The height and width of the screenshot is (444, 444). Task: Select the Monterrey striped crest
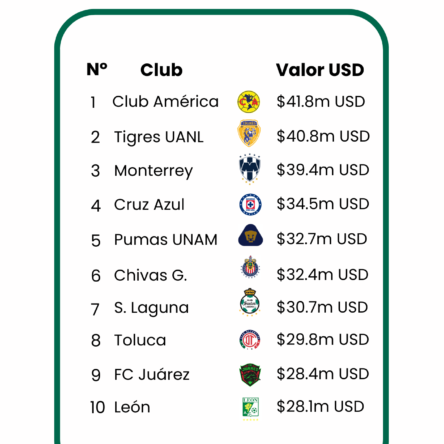[249, 169]
